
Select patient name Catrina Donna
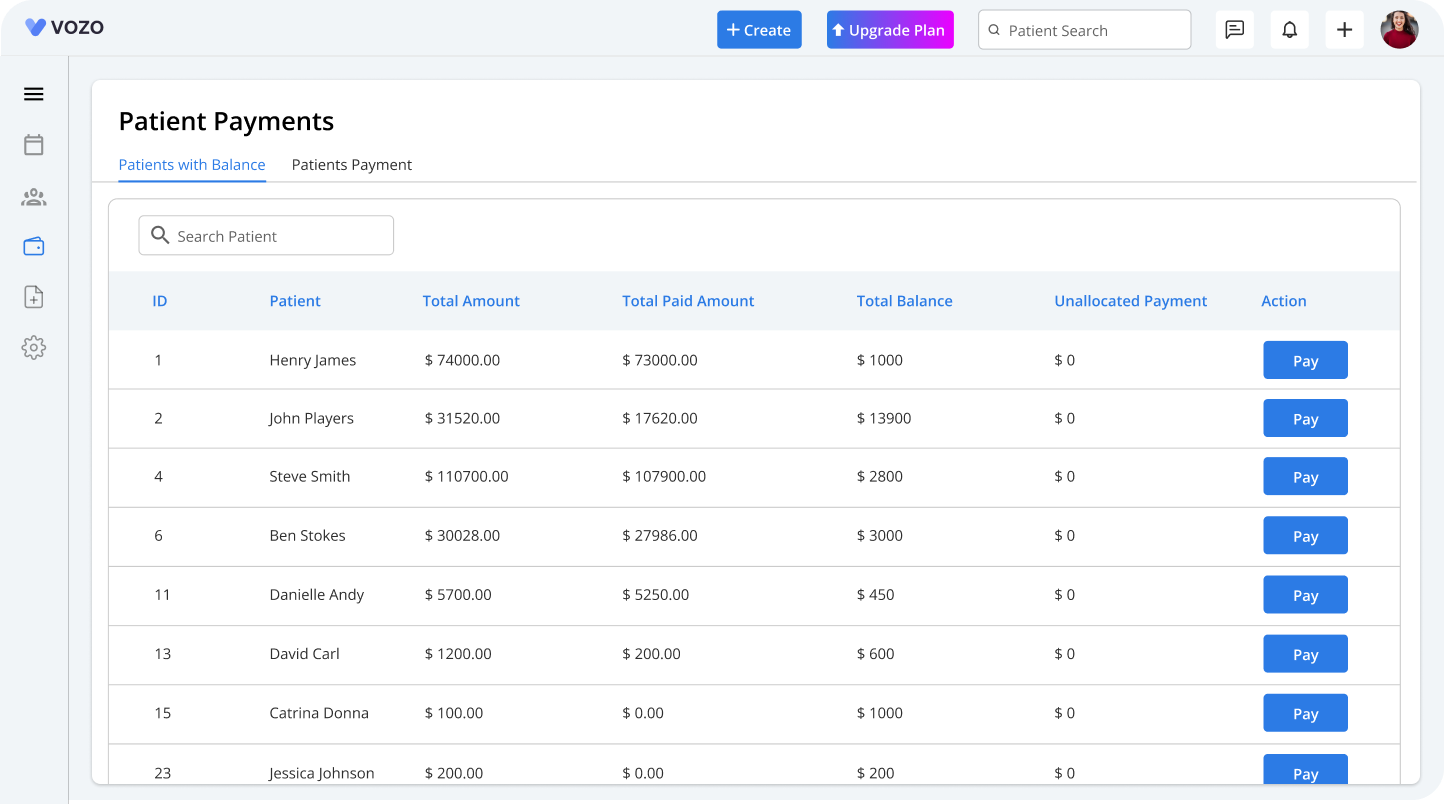tap(319, 713)
